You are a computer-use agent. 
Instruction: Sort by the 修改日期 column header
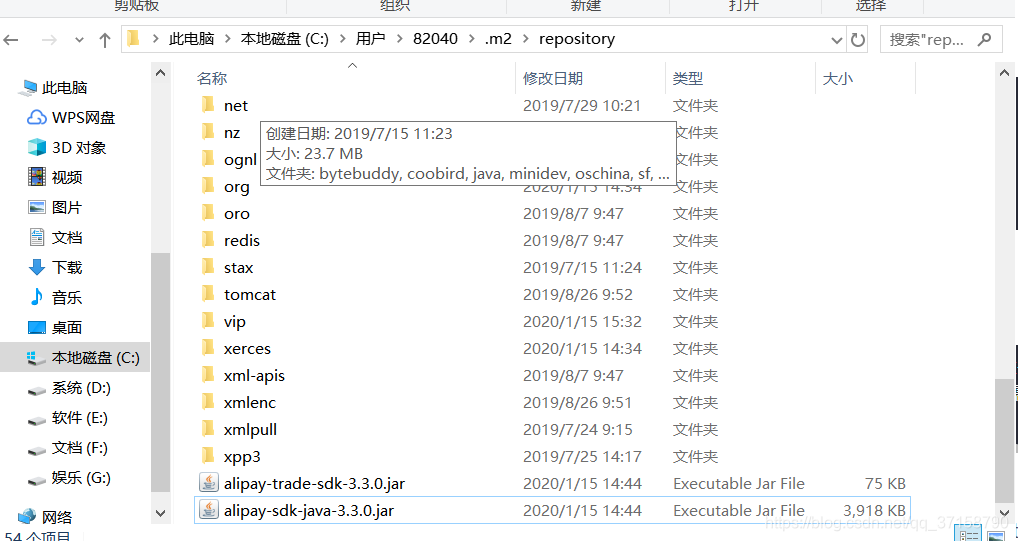tap(553, 79)
